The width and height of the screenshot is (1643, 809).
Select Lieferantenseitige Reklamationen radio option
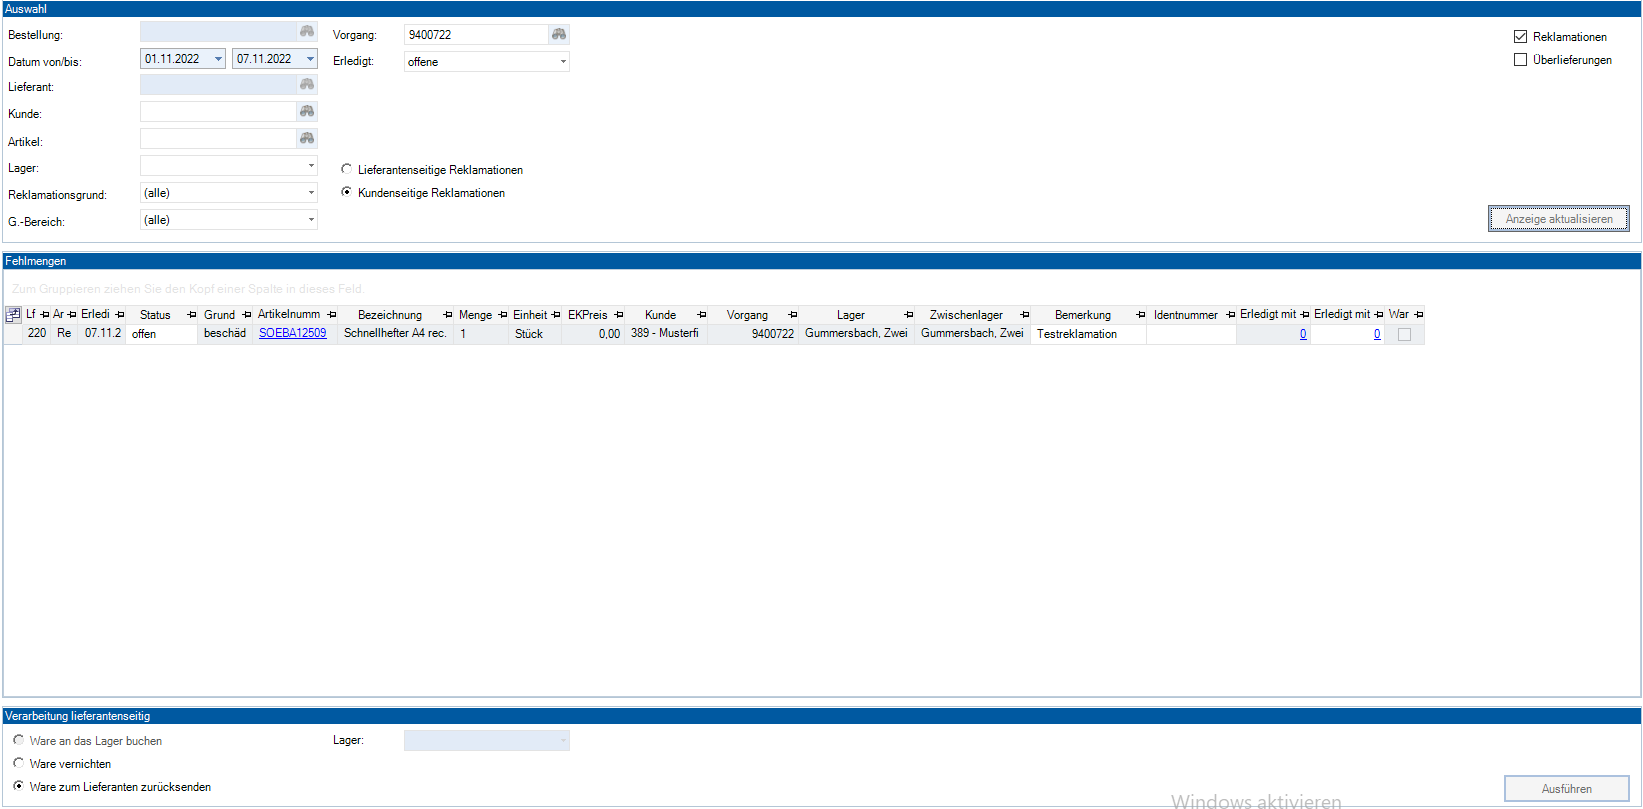(347, 170)
